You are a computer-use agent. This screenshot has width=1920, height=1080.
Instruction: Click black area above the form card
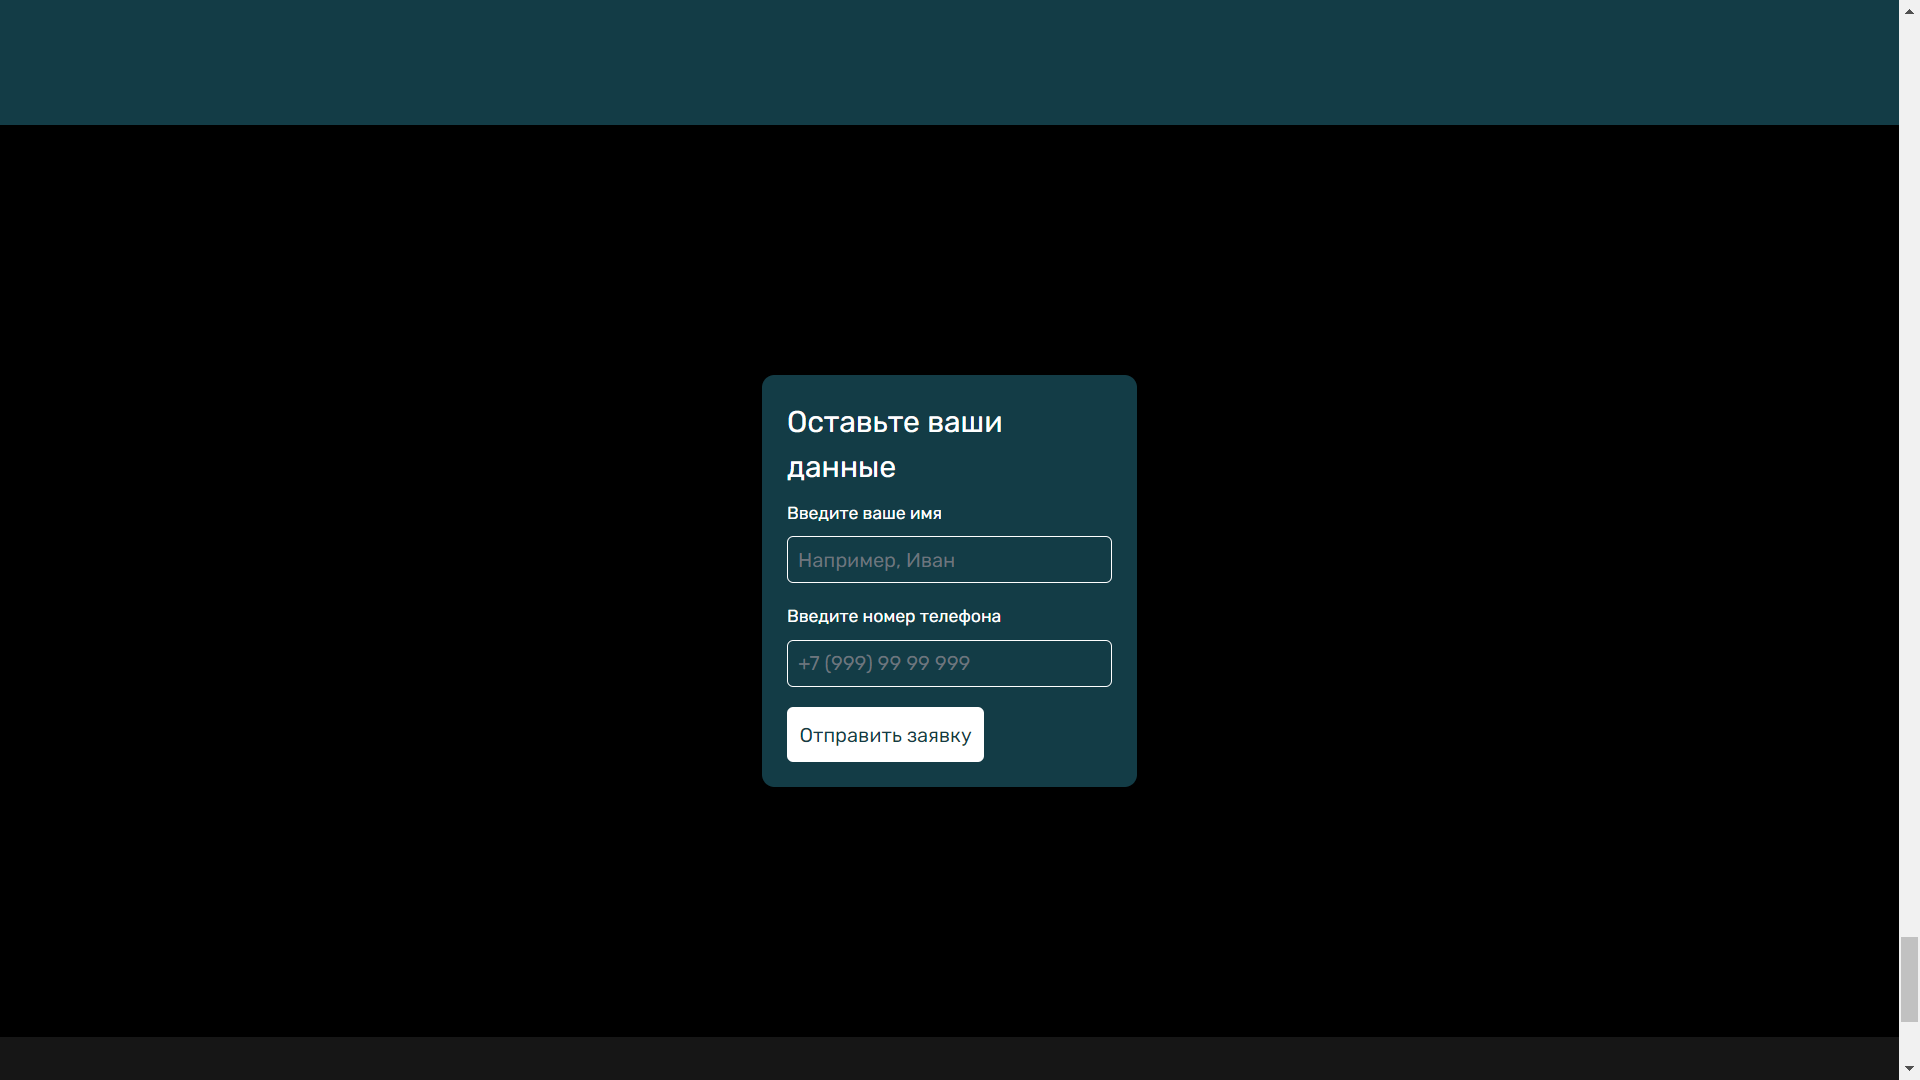tap(949, 250)
